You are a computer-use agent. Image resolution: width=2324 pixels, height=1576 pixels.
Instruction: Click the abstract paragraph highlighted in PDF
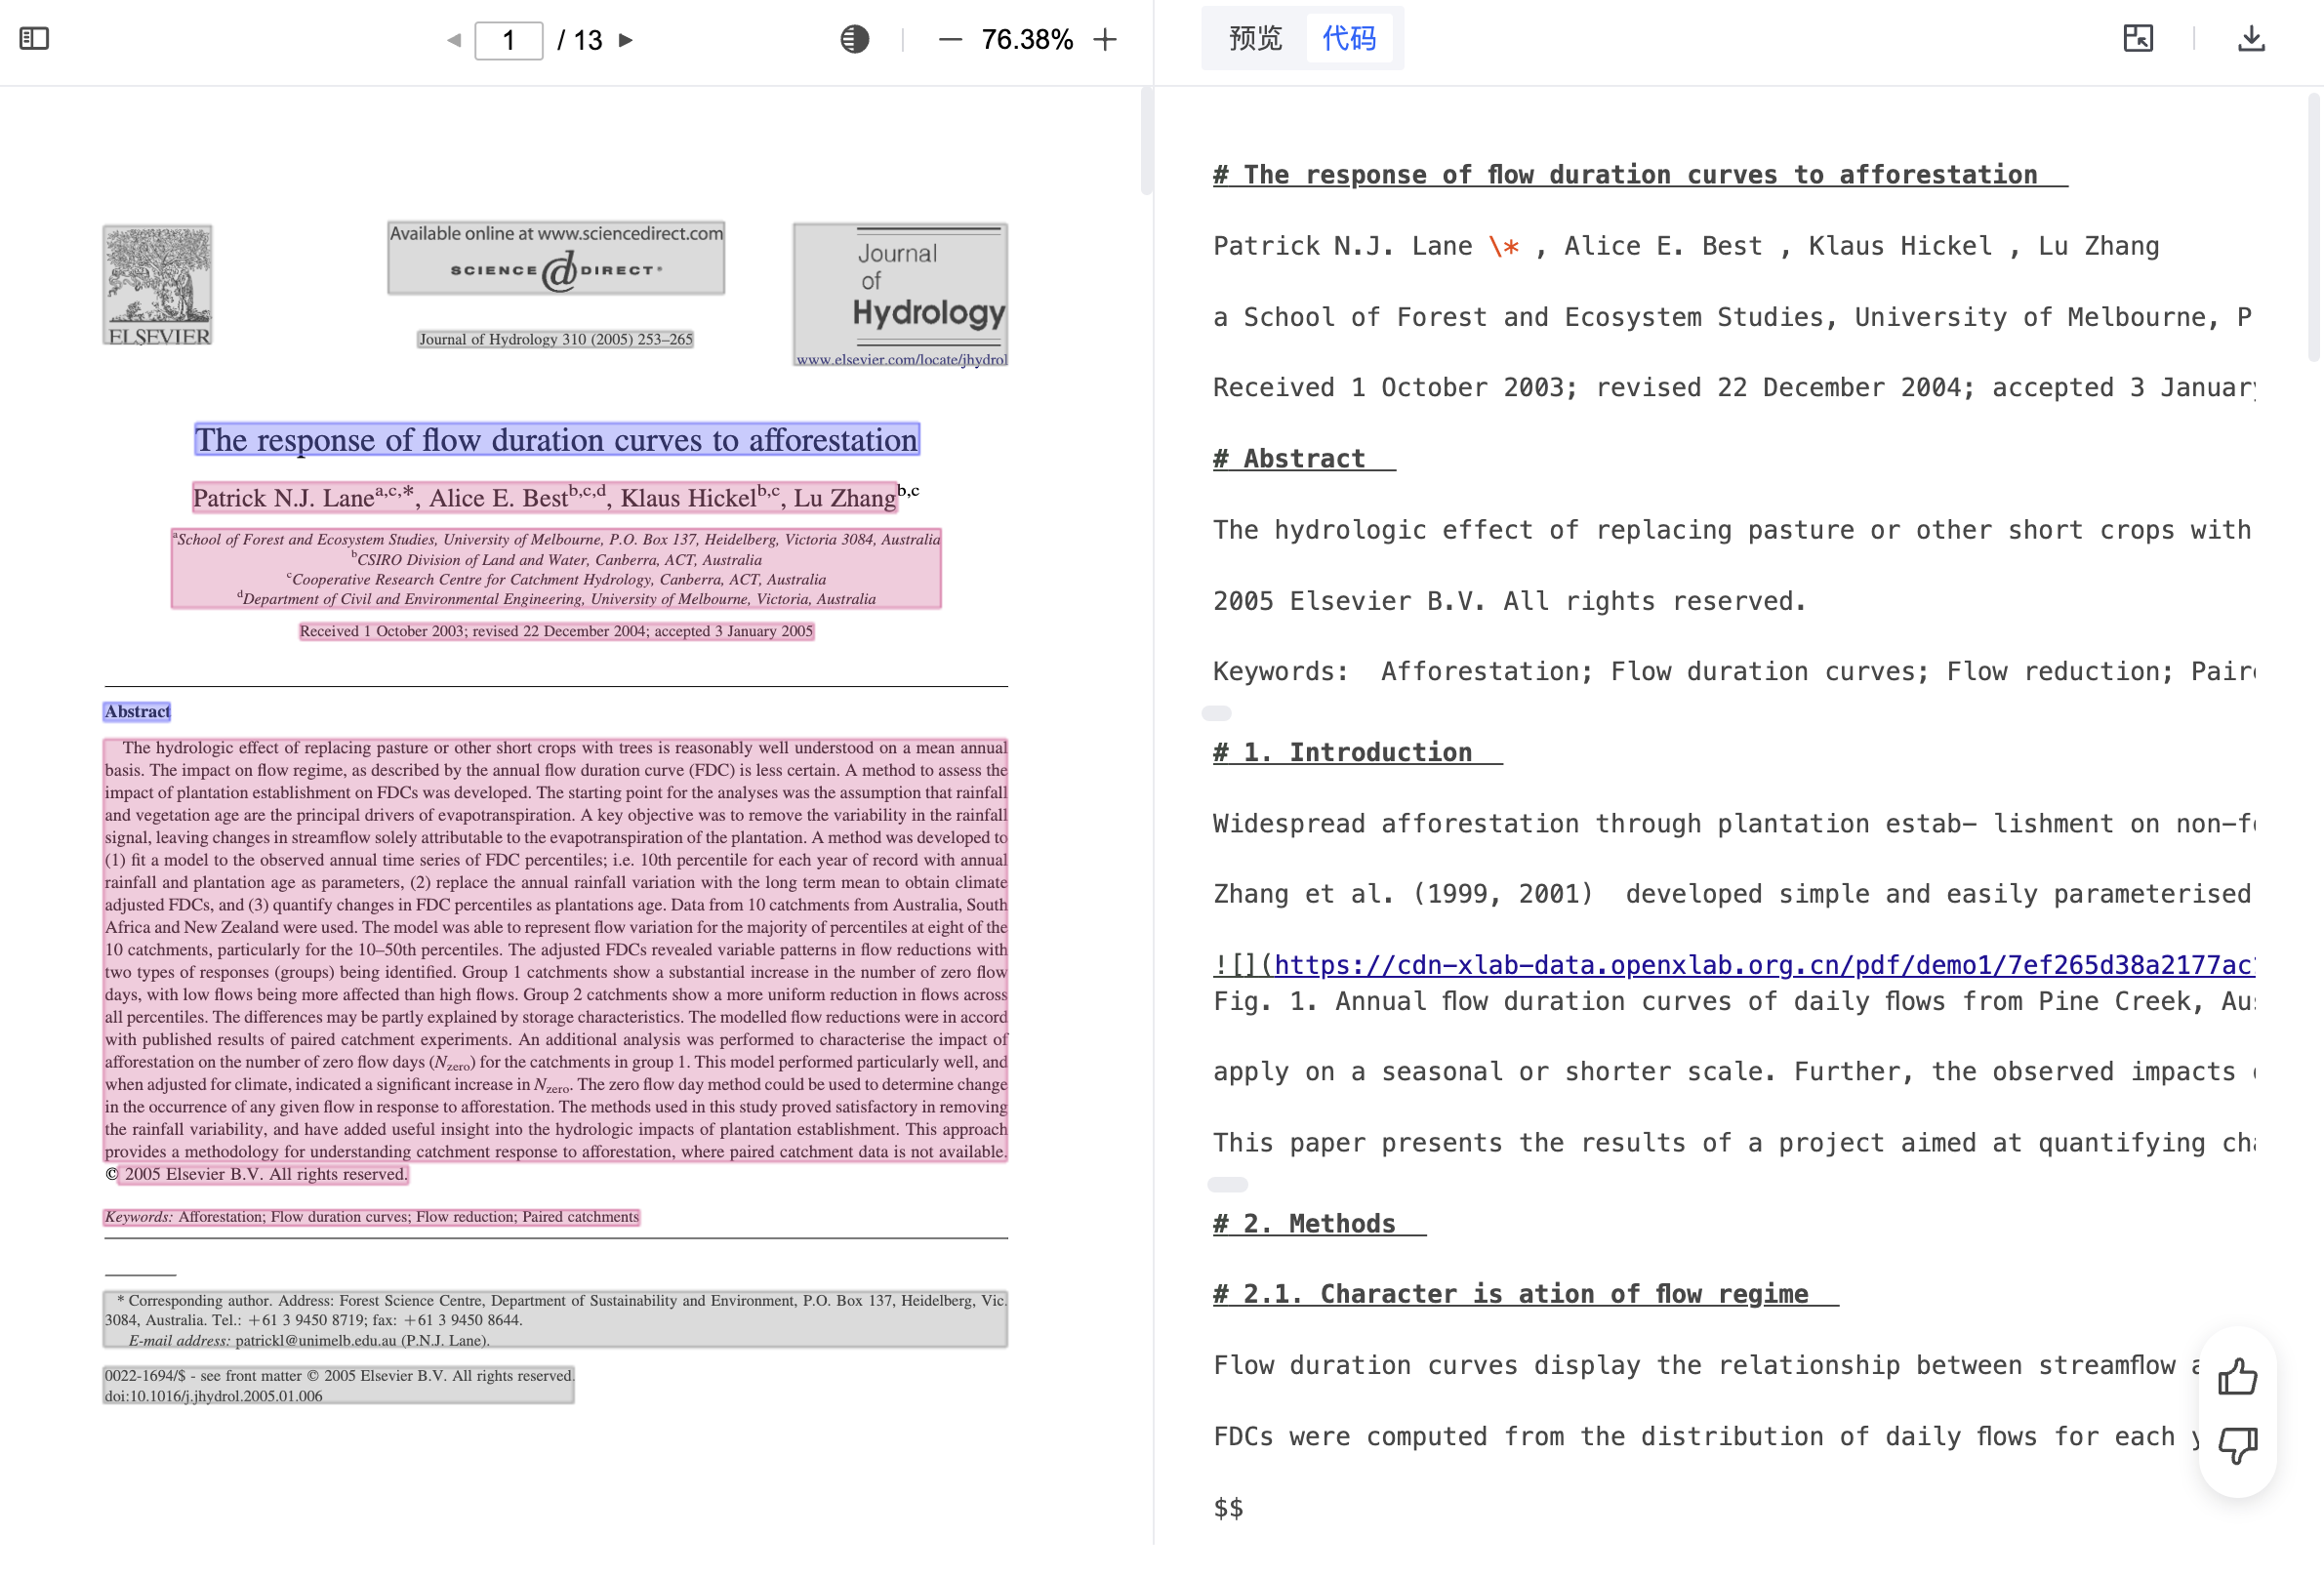(x=555, y=950)
